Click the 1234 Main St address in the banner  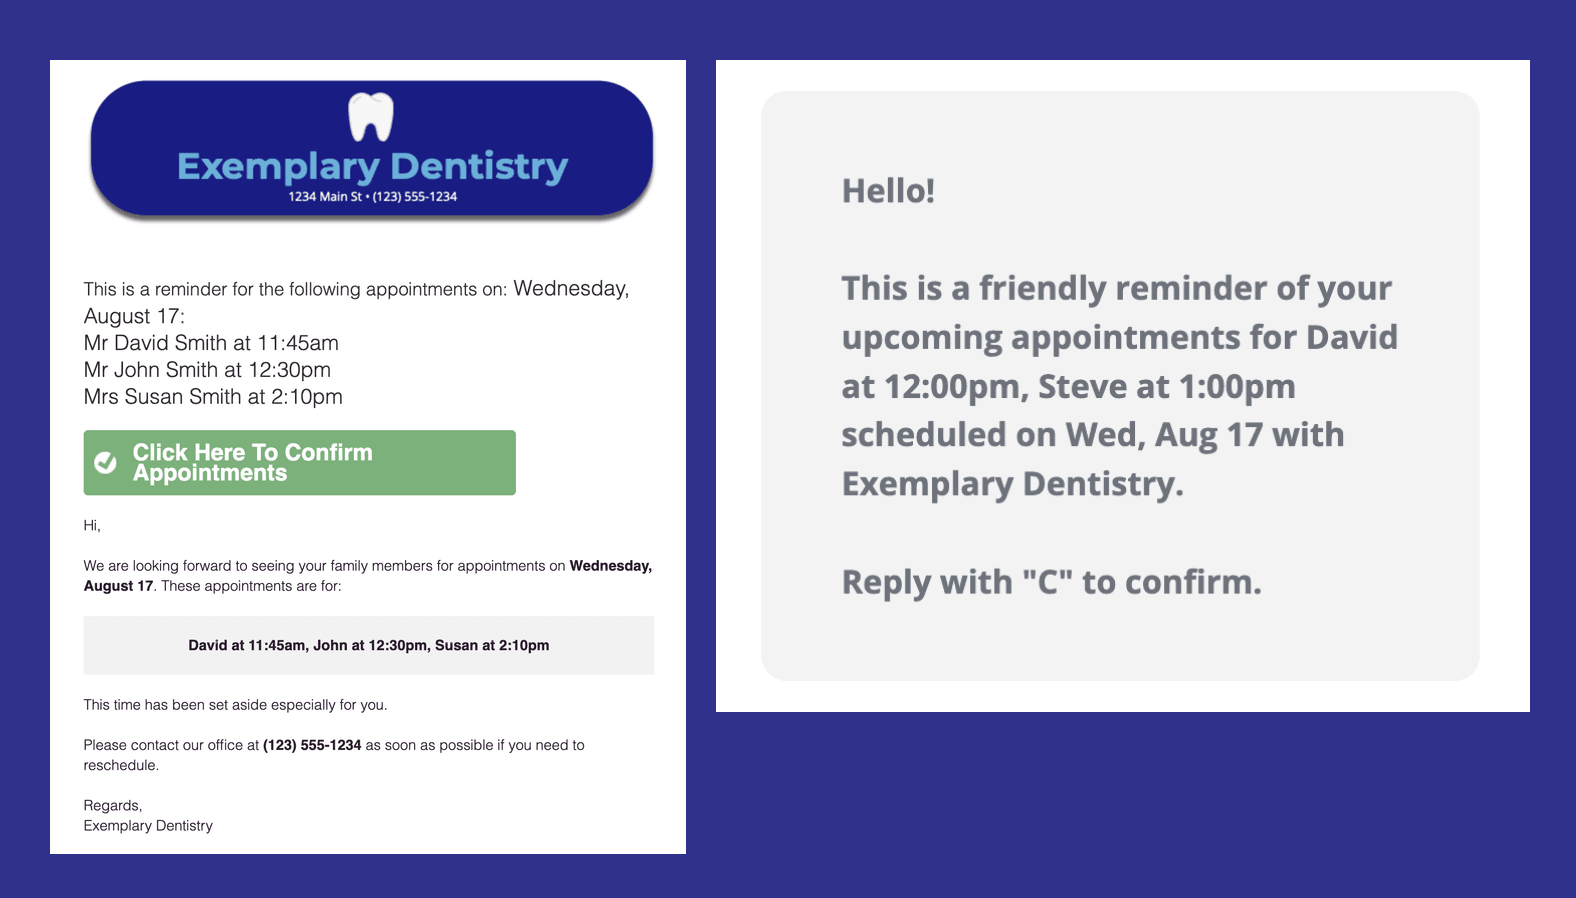pos(325,197)
